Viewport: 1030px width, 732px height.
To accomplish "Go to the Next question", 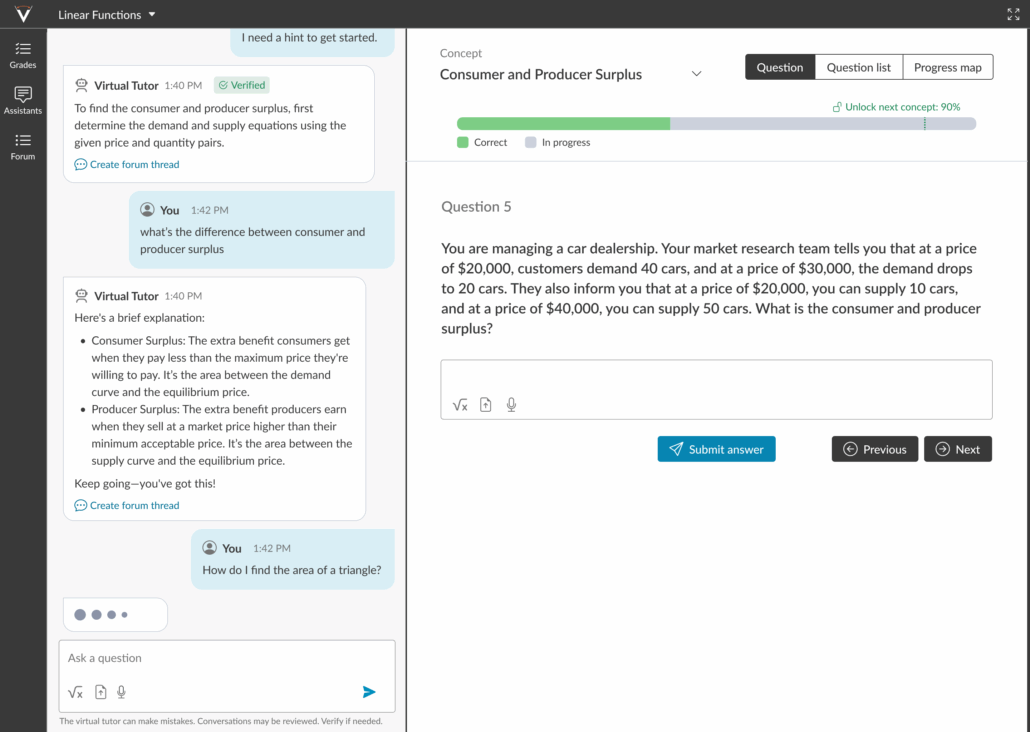I will tap(957, 449).
